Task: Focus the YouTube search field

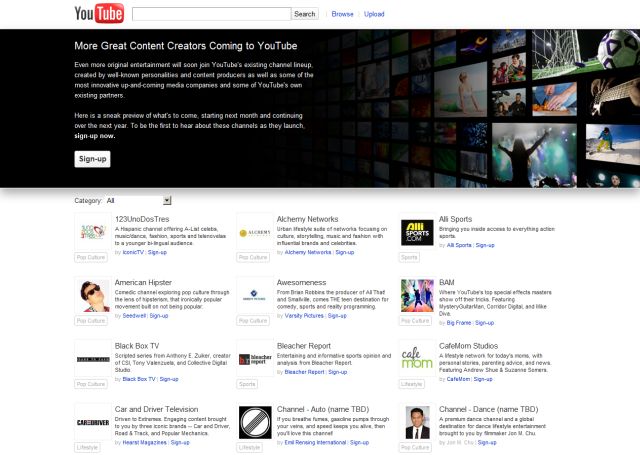Action: [211, 14]
